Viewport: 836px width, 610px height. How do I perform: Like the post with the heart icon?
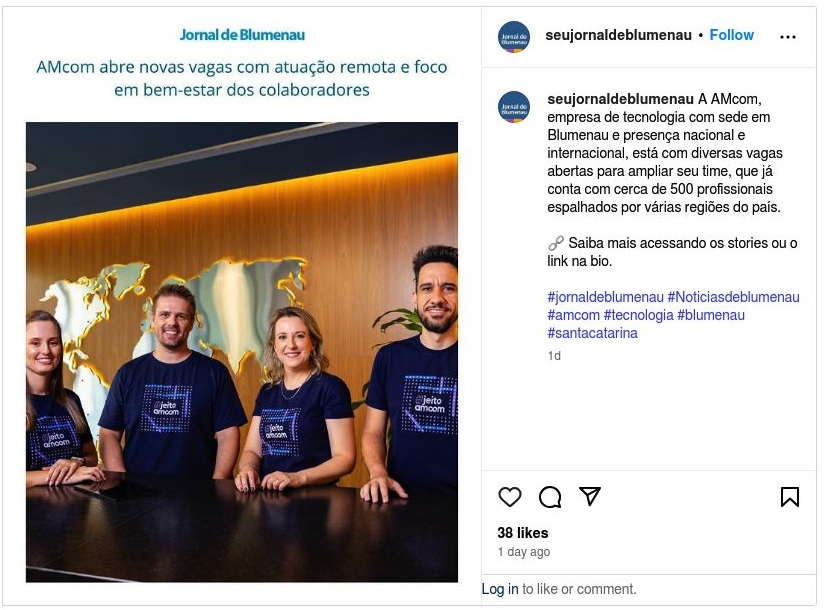pyautogui.click(x=509, y=497)
